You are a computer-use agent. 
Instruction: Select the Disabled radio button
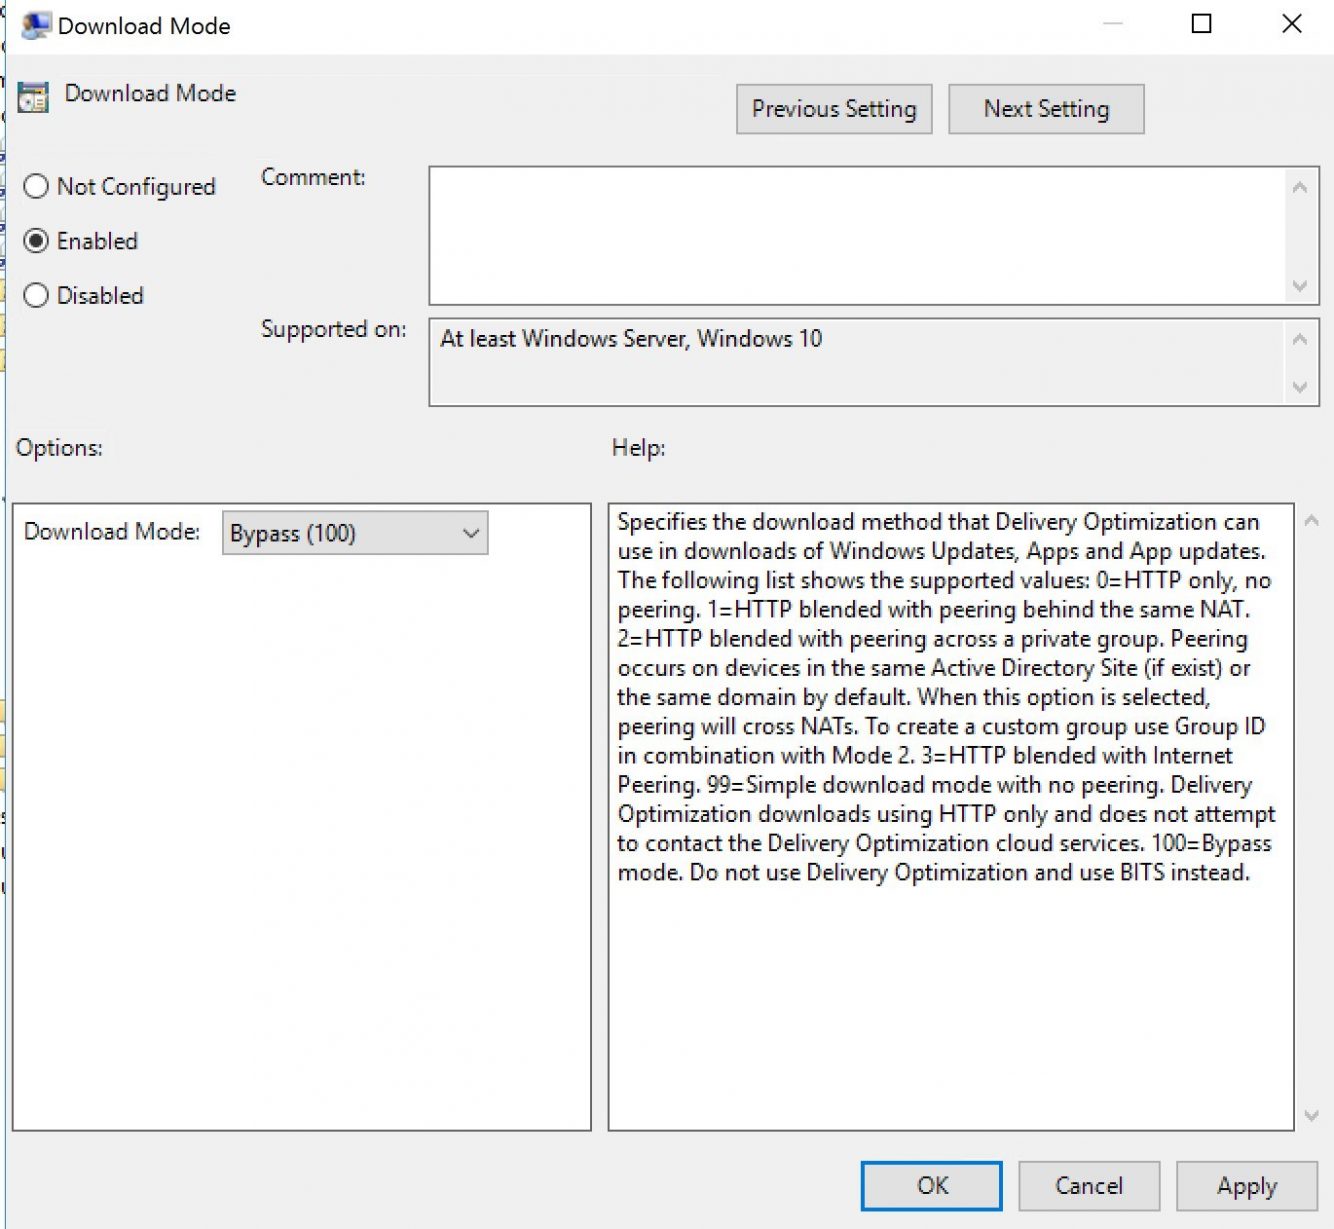[x=37, y=294]
